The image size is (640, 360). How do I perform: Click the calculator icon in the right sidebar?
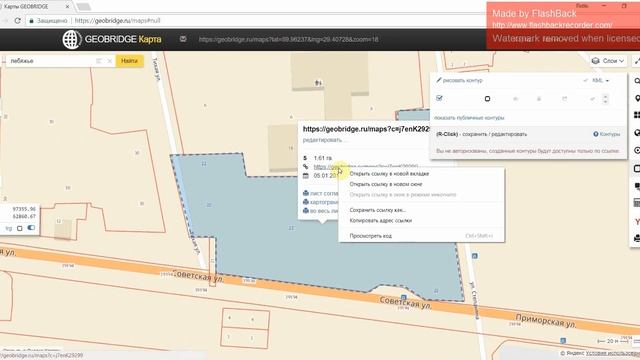pos(637,203)
